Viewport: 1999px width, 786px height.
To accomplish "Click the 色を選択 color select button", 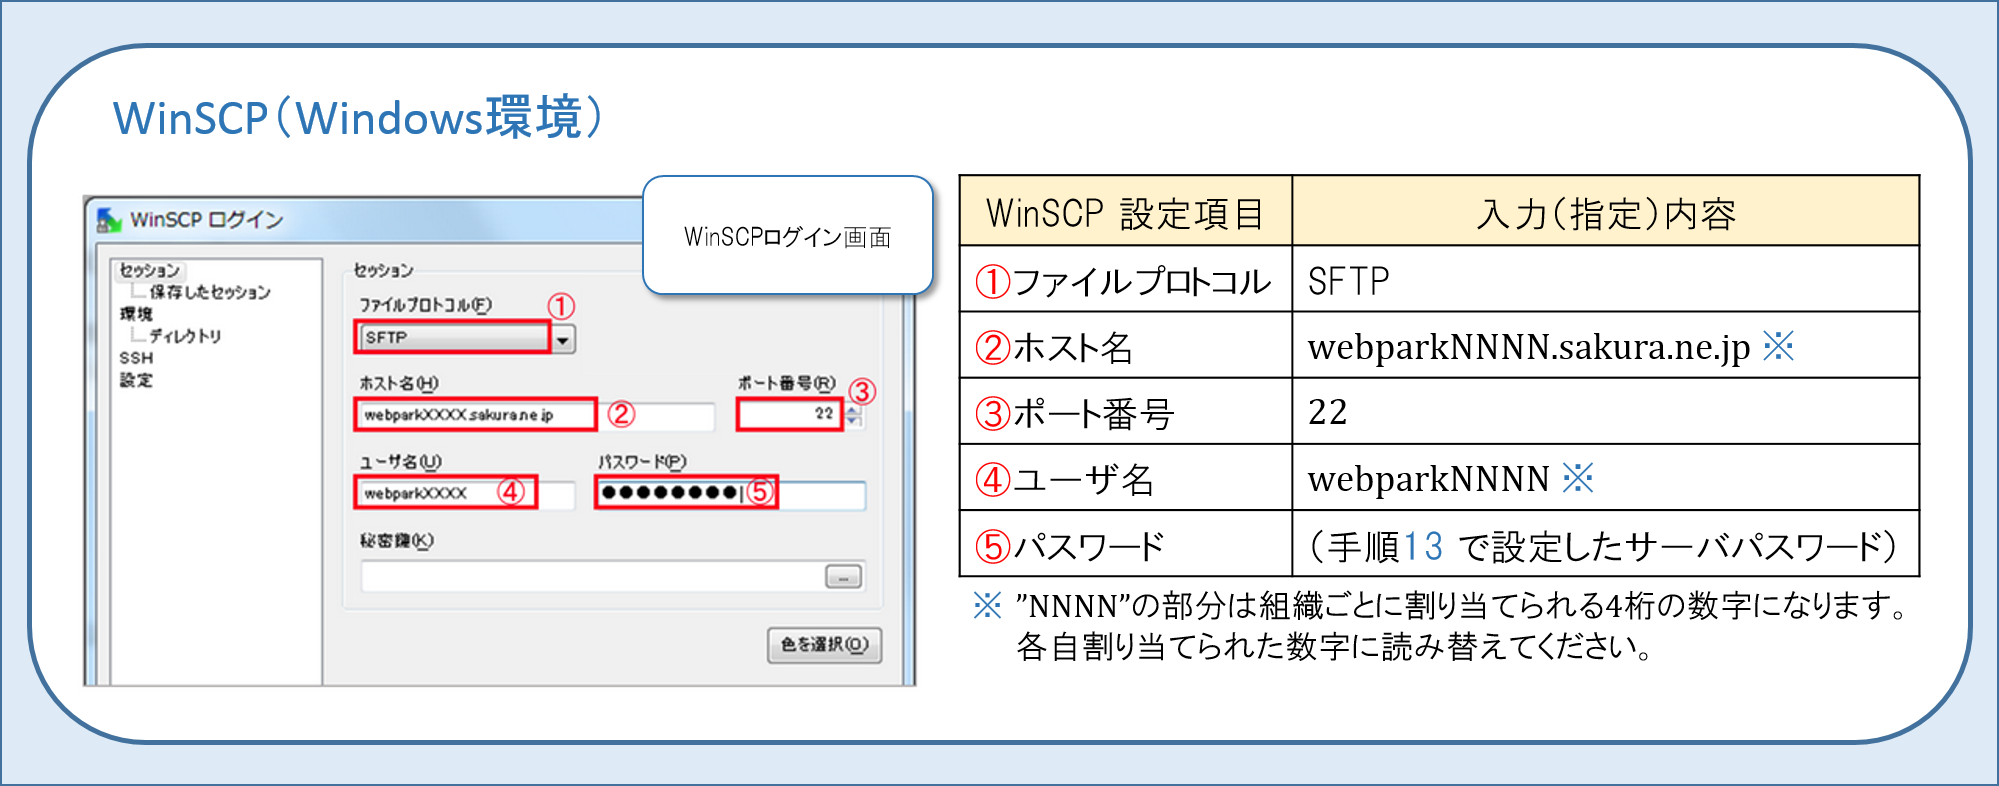I will tap(824, 645).
